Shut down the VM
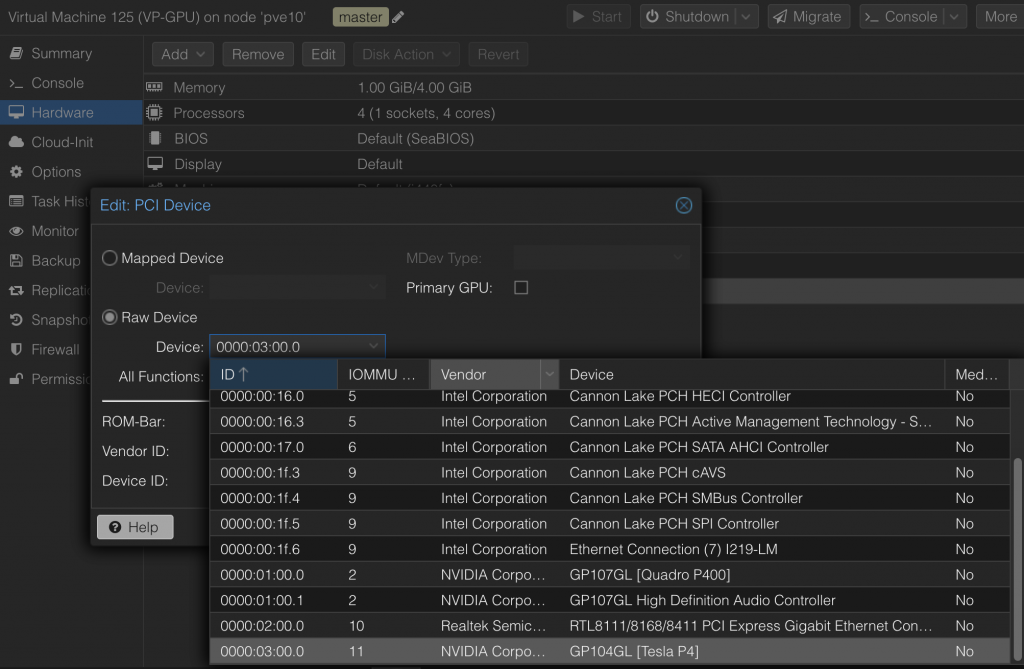 [688, 17]
